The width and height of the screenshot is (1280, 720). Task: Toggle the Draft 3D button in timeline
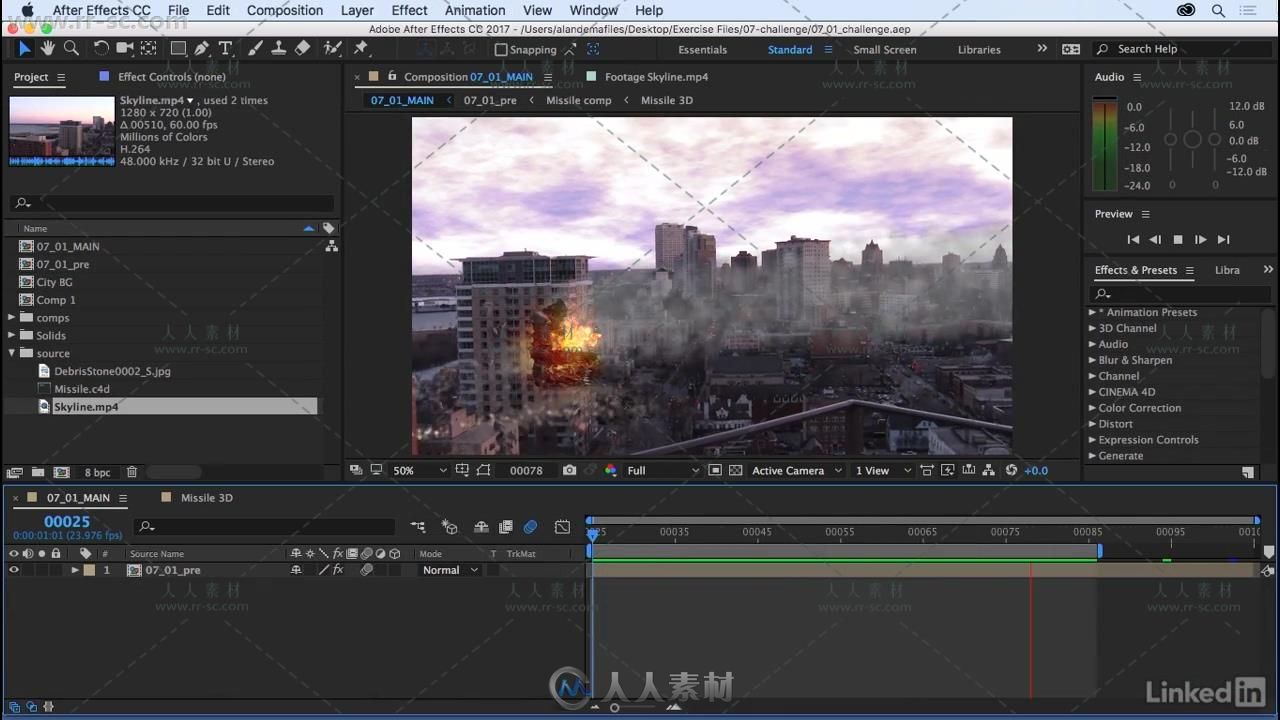(x=450, y=527)
